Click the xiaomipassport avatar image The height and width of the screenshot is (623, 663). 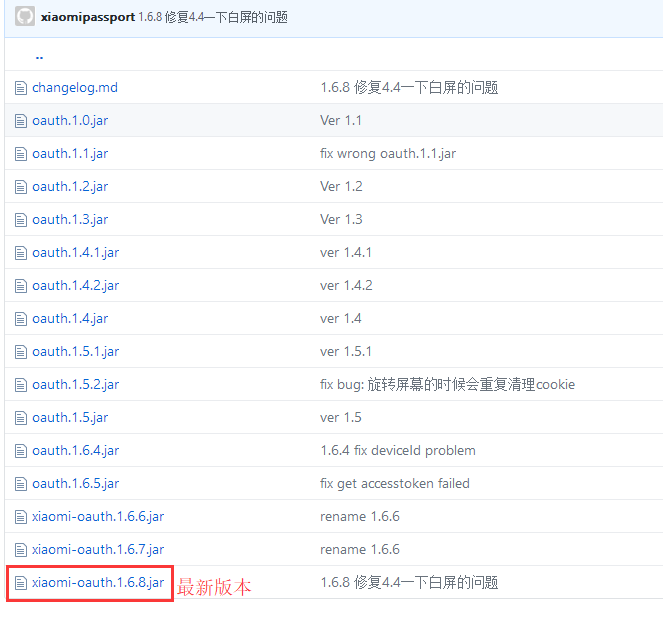coord(25,17)
